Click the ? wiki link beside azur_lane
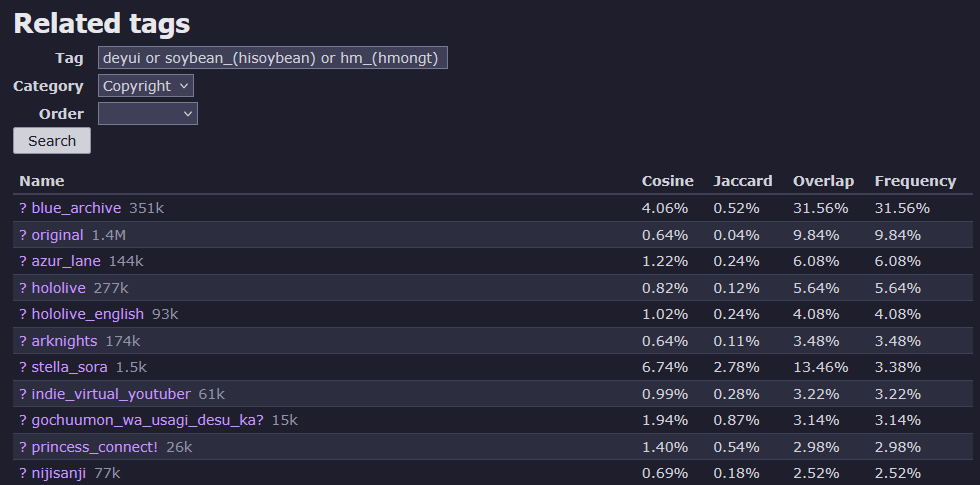This screenshot has height=485, width=980. tap(23, 261)
